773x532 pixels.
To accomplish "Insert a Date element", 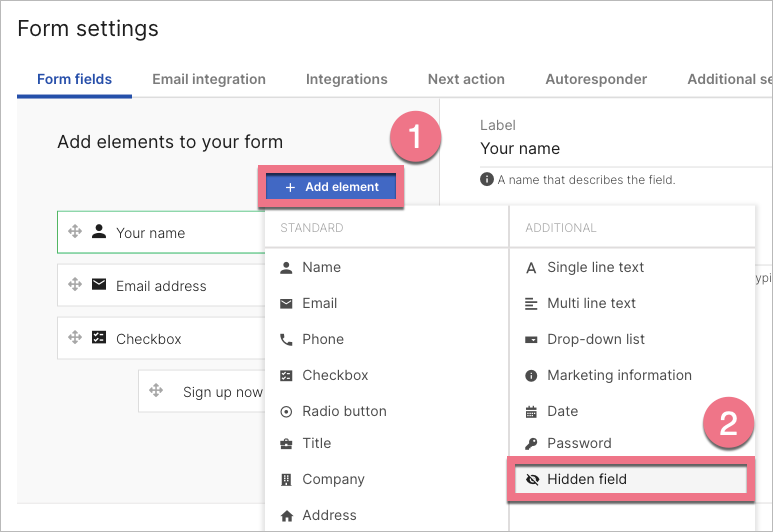I will click(x=562, y=411).
